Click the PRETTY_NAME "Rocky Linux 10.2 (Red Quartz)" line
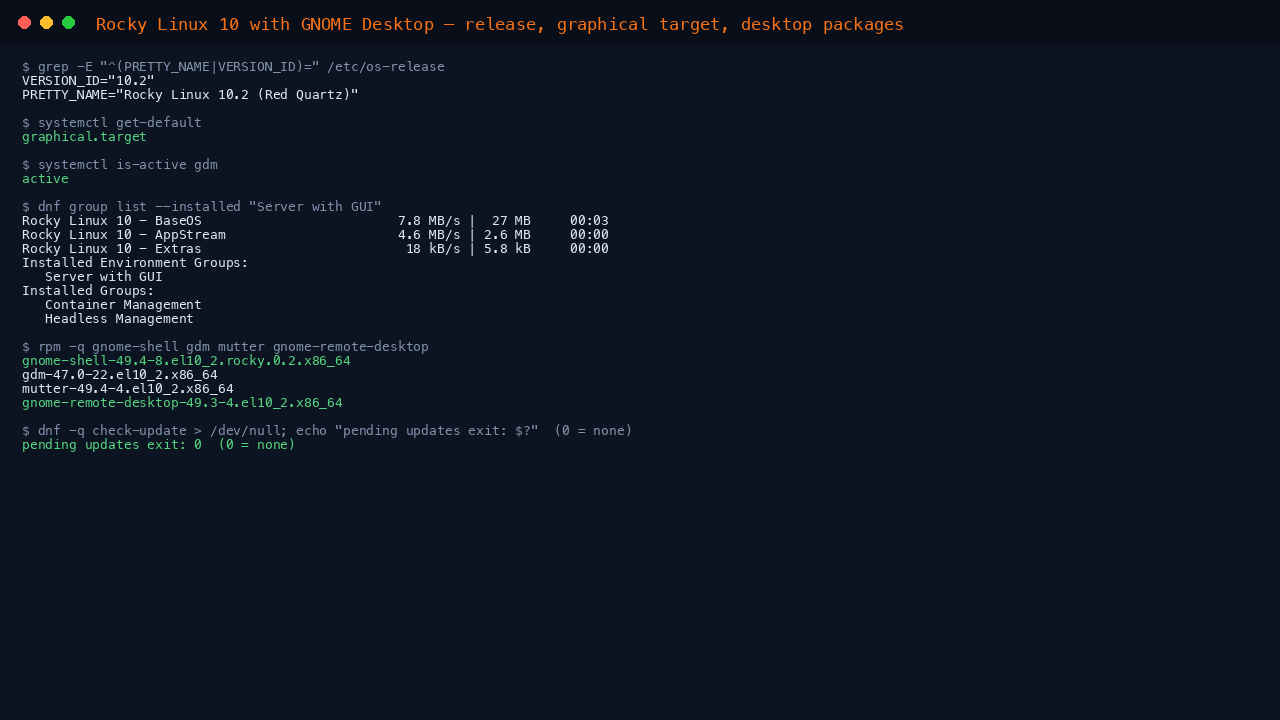Screen dimensions: 1280x720 (x=190, y=95)
